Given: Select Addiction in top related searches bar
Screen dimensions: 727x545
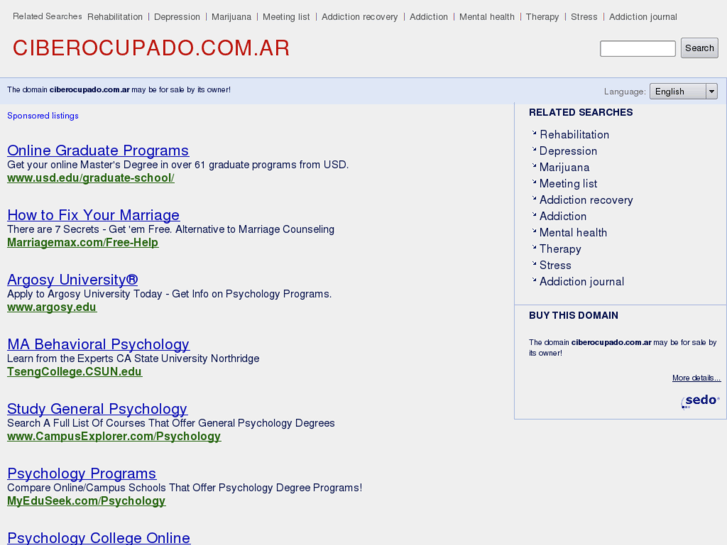Looking at the screenshot, I should tap(428, 17).
